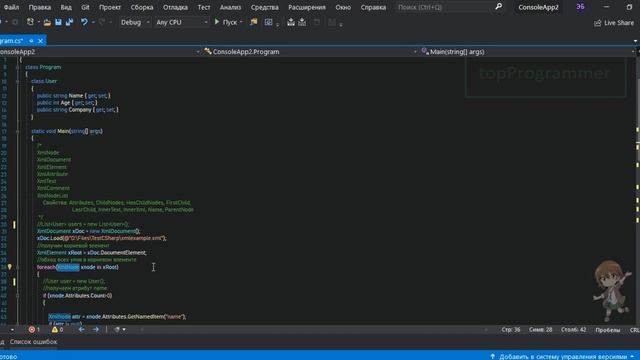Click the Save file icon
The height and width of the screenshot is (360, 640).
(58, 22)
